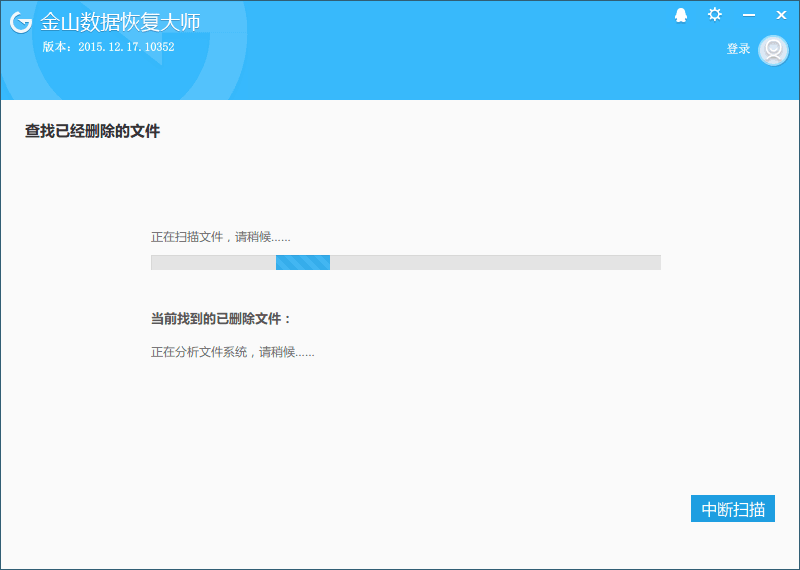Click the QQ penguin icon
Image resolution: width=800 pixels, height=570 pixels.
tap(681, 15)
